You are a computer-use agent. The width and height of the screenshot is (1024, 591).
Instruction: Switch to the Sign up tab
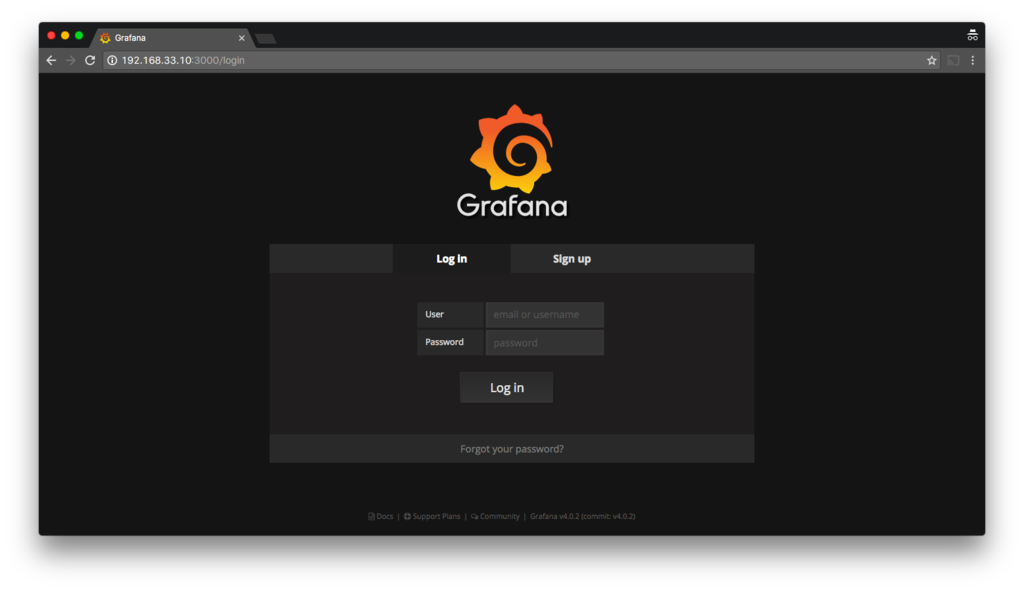[x=571, y=259]
